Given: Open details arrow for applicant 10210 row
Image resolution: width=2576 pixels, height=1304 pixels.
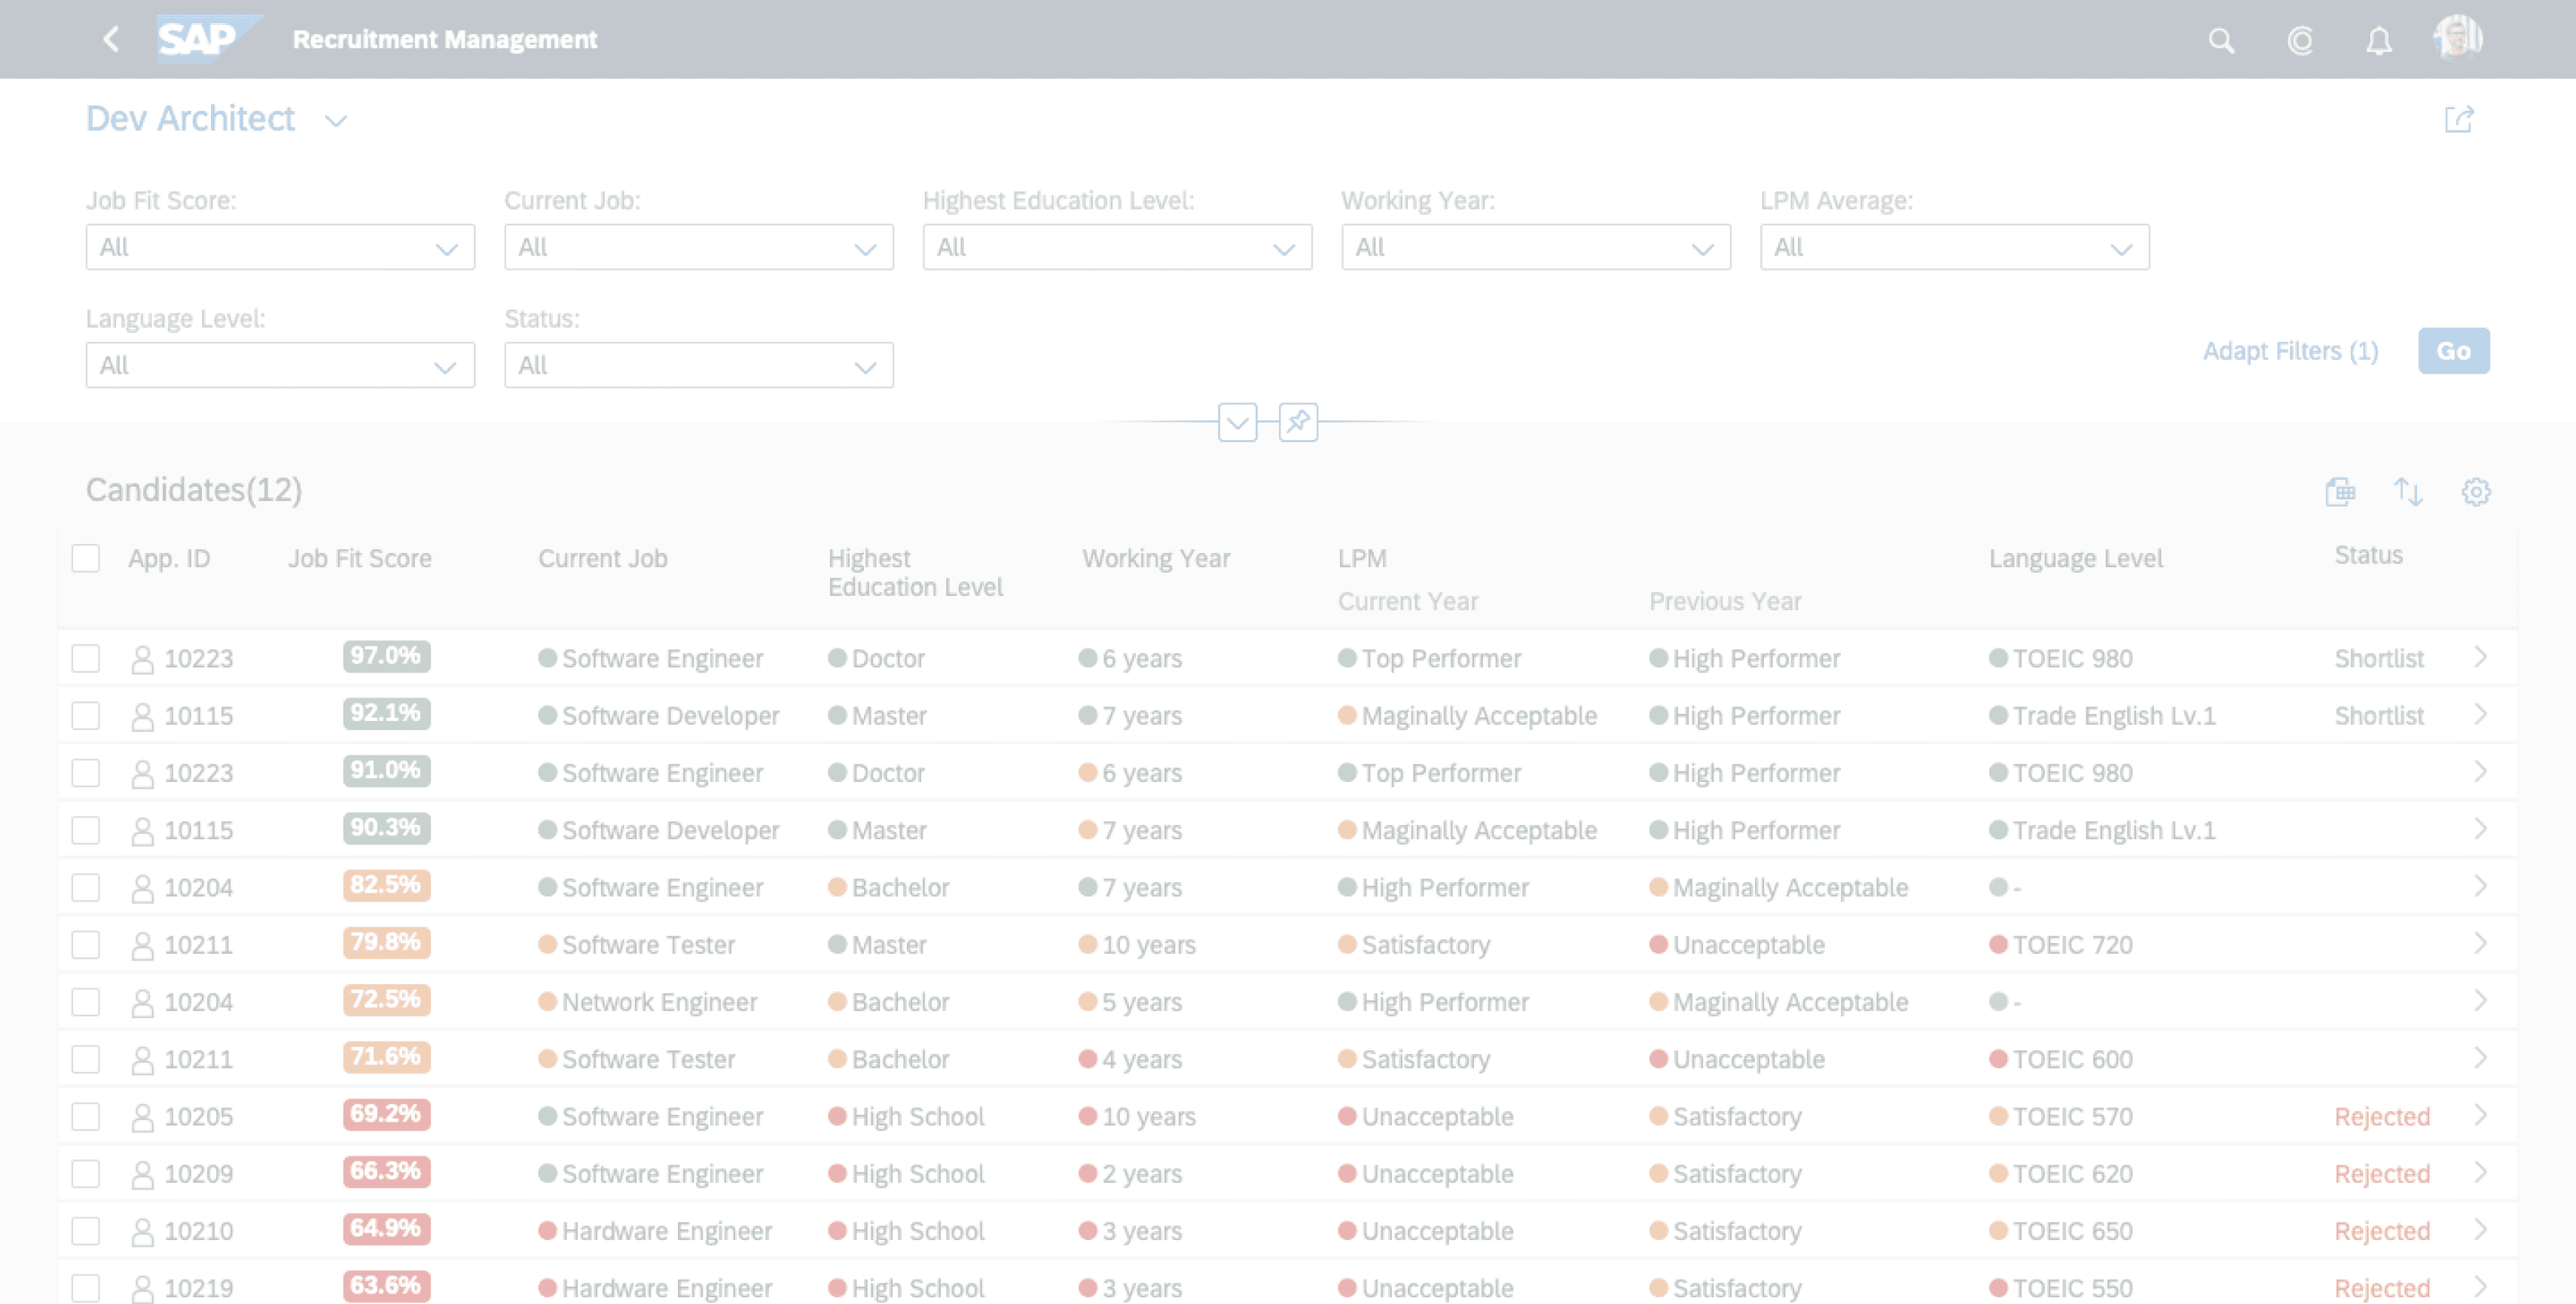Looking at the screenshot, I should 2481,1230.
